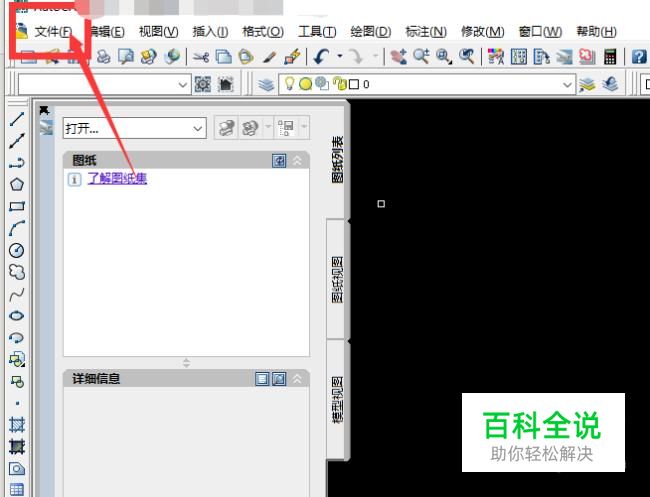This screenshot has height=497, width=650.
Task: Open the Layer Properties Manager
Action: [x=266, y=85]
